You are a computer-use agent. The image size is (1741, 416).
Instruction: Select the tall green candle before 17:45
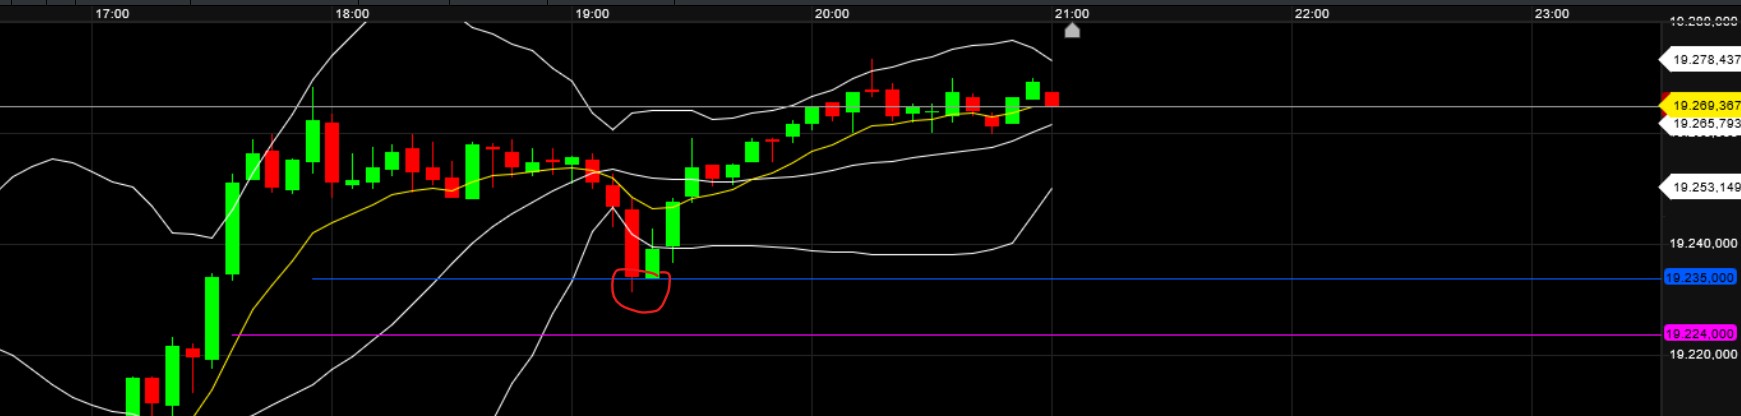pos(232,227)
